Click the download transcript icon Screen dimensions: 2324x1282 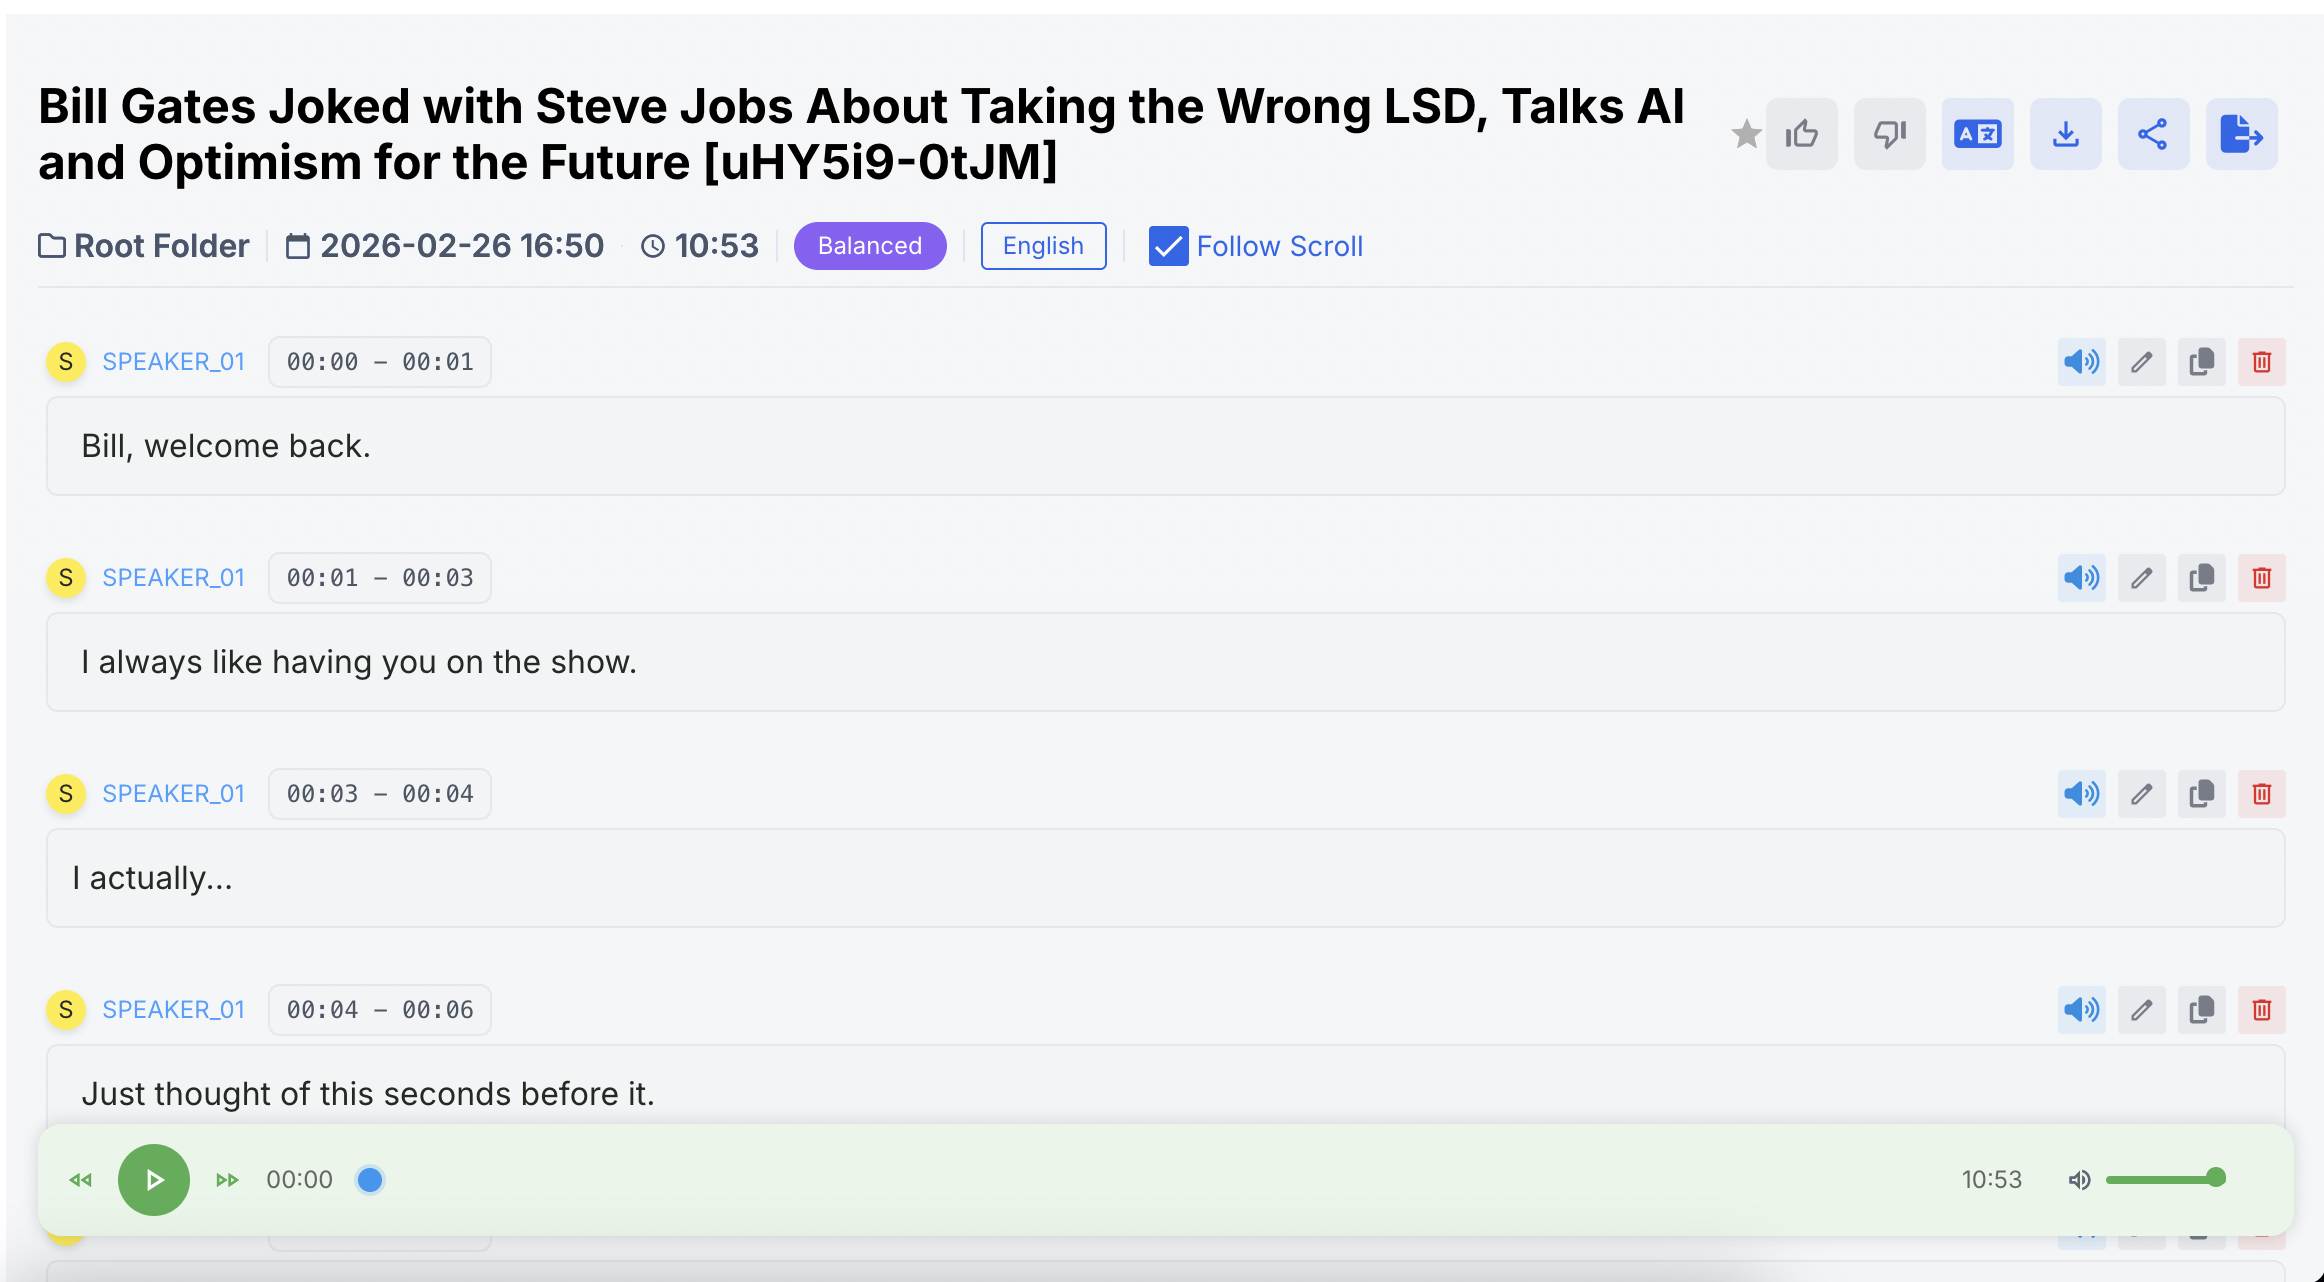2065,134
